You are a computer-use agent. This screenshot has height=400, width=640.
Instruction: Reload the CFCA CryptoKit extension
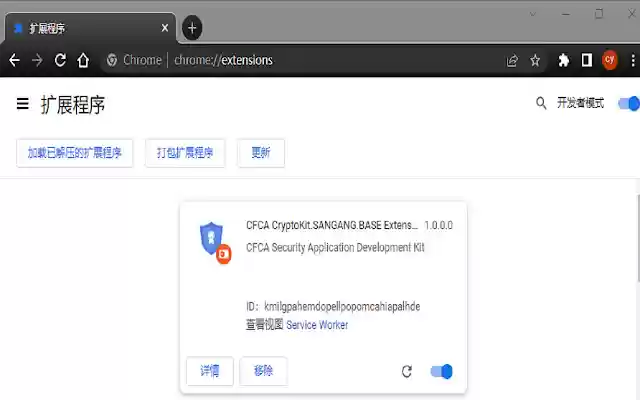click(x=407, y=371)
